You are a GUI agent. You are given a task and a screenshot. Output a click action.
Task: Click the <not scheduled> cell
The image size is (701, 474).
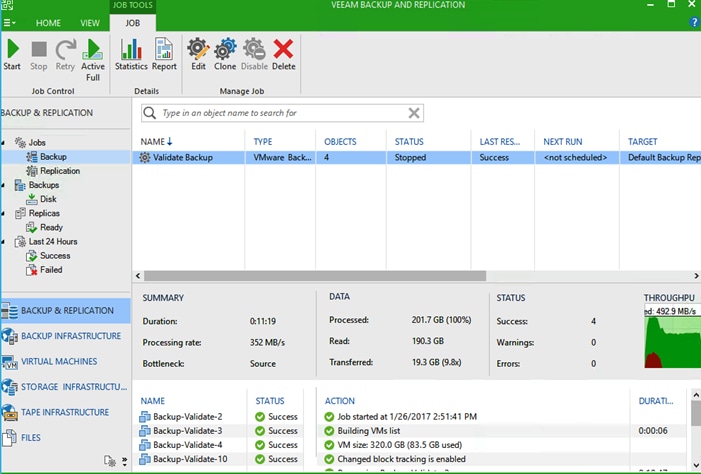coord(575,157)
